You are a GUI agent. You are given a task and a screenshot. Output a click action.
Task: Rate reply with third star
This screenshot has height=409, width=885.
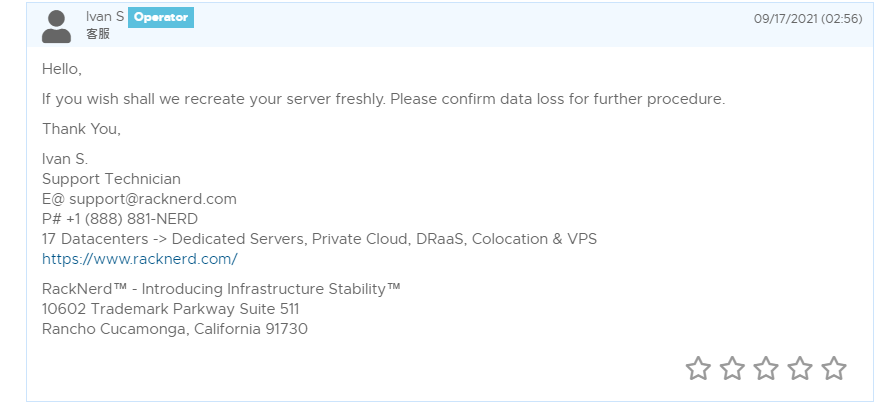[766, 369]
